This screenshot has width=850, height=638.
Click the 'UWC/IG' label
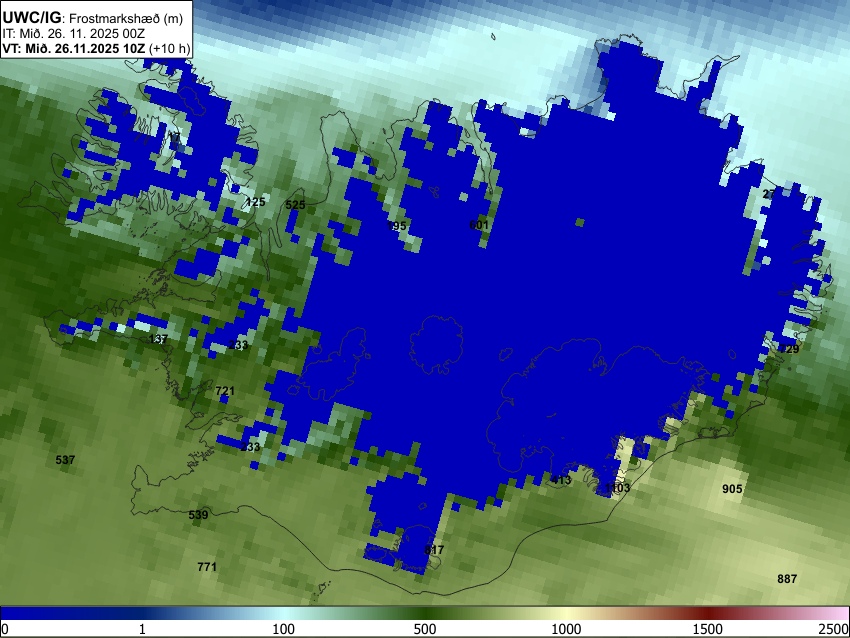point(31,18)
